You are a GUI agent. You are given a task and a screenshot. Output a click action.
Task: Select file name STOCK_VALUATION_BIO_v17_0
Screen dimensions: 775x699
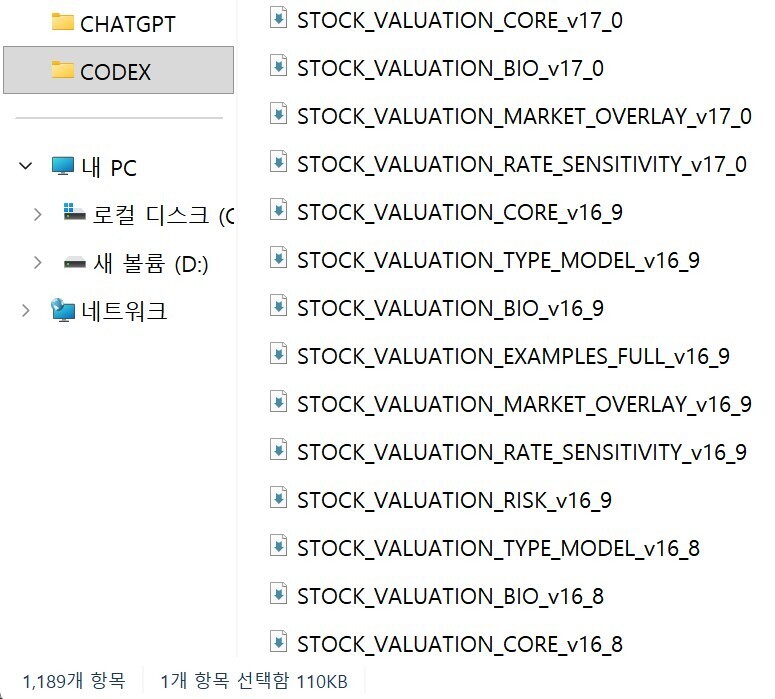[450, 69]
